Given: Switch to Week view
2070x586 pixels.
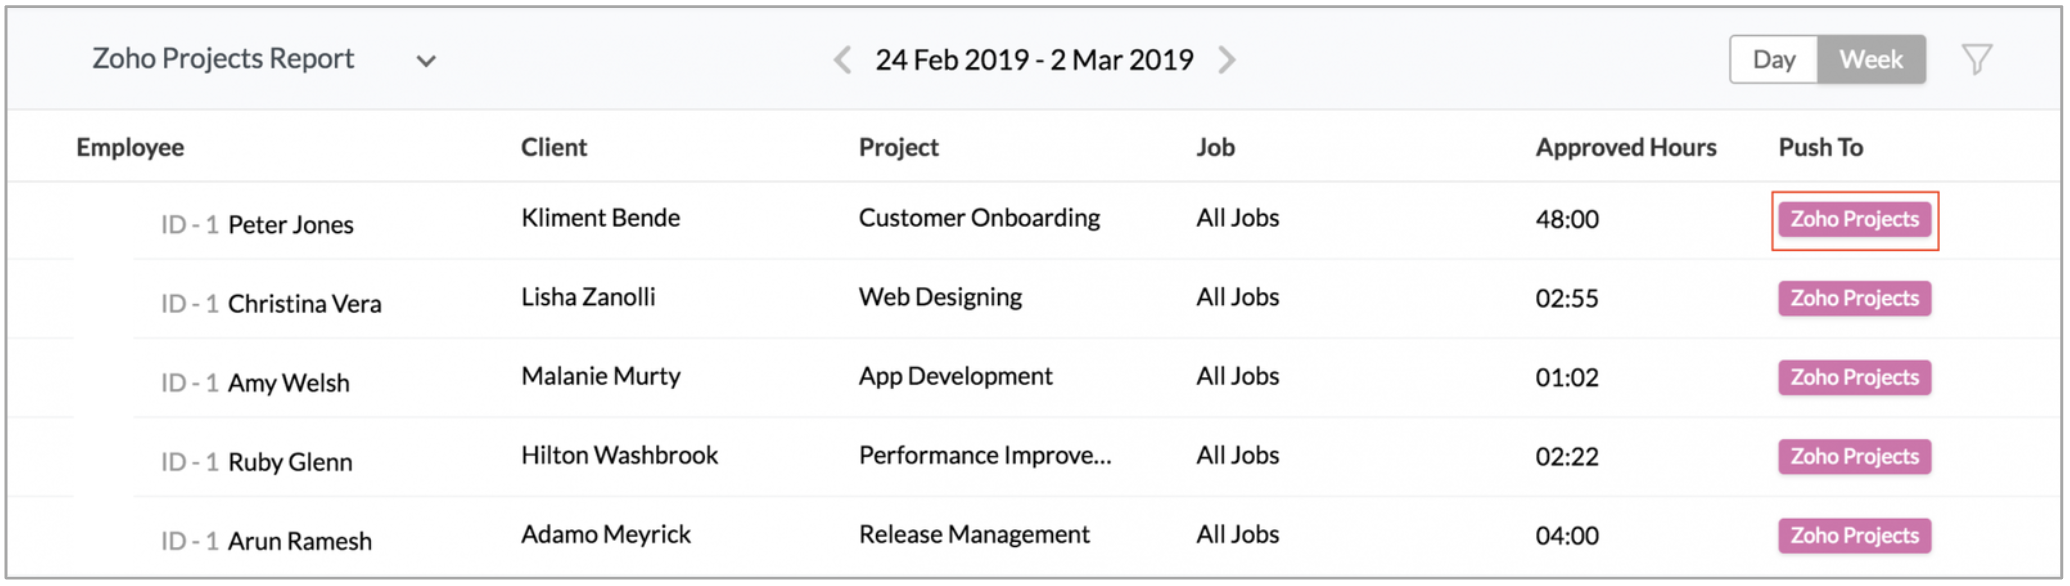Looking at the screenshot, I should coord(1871,60).
